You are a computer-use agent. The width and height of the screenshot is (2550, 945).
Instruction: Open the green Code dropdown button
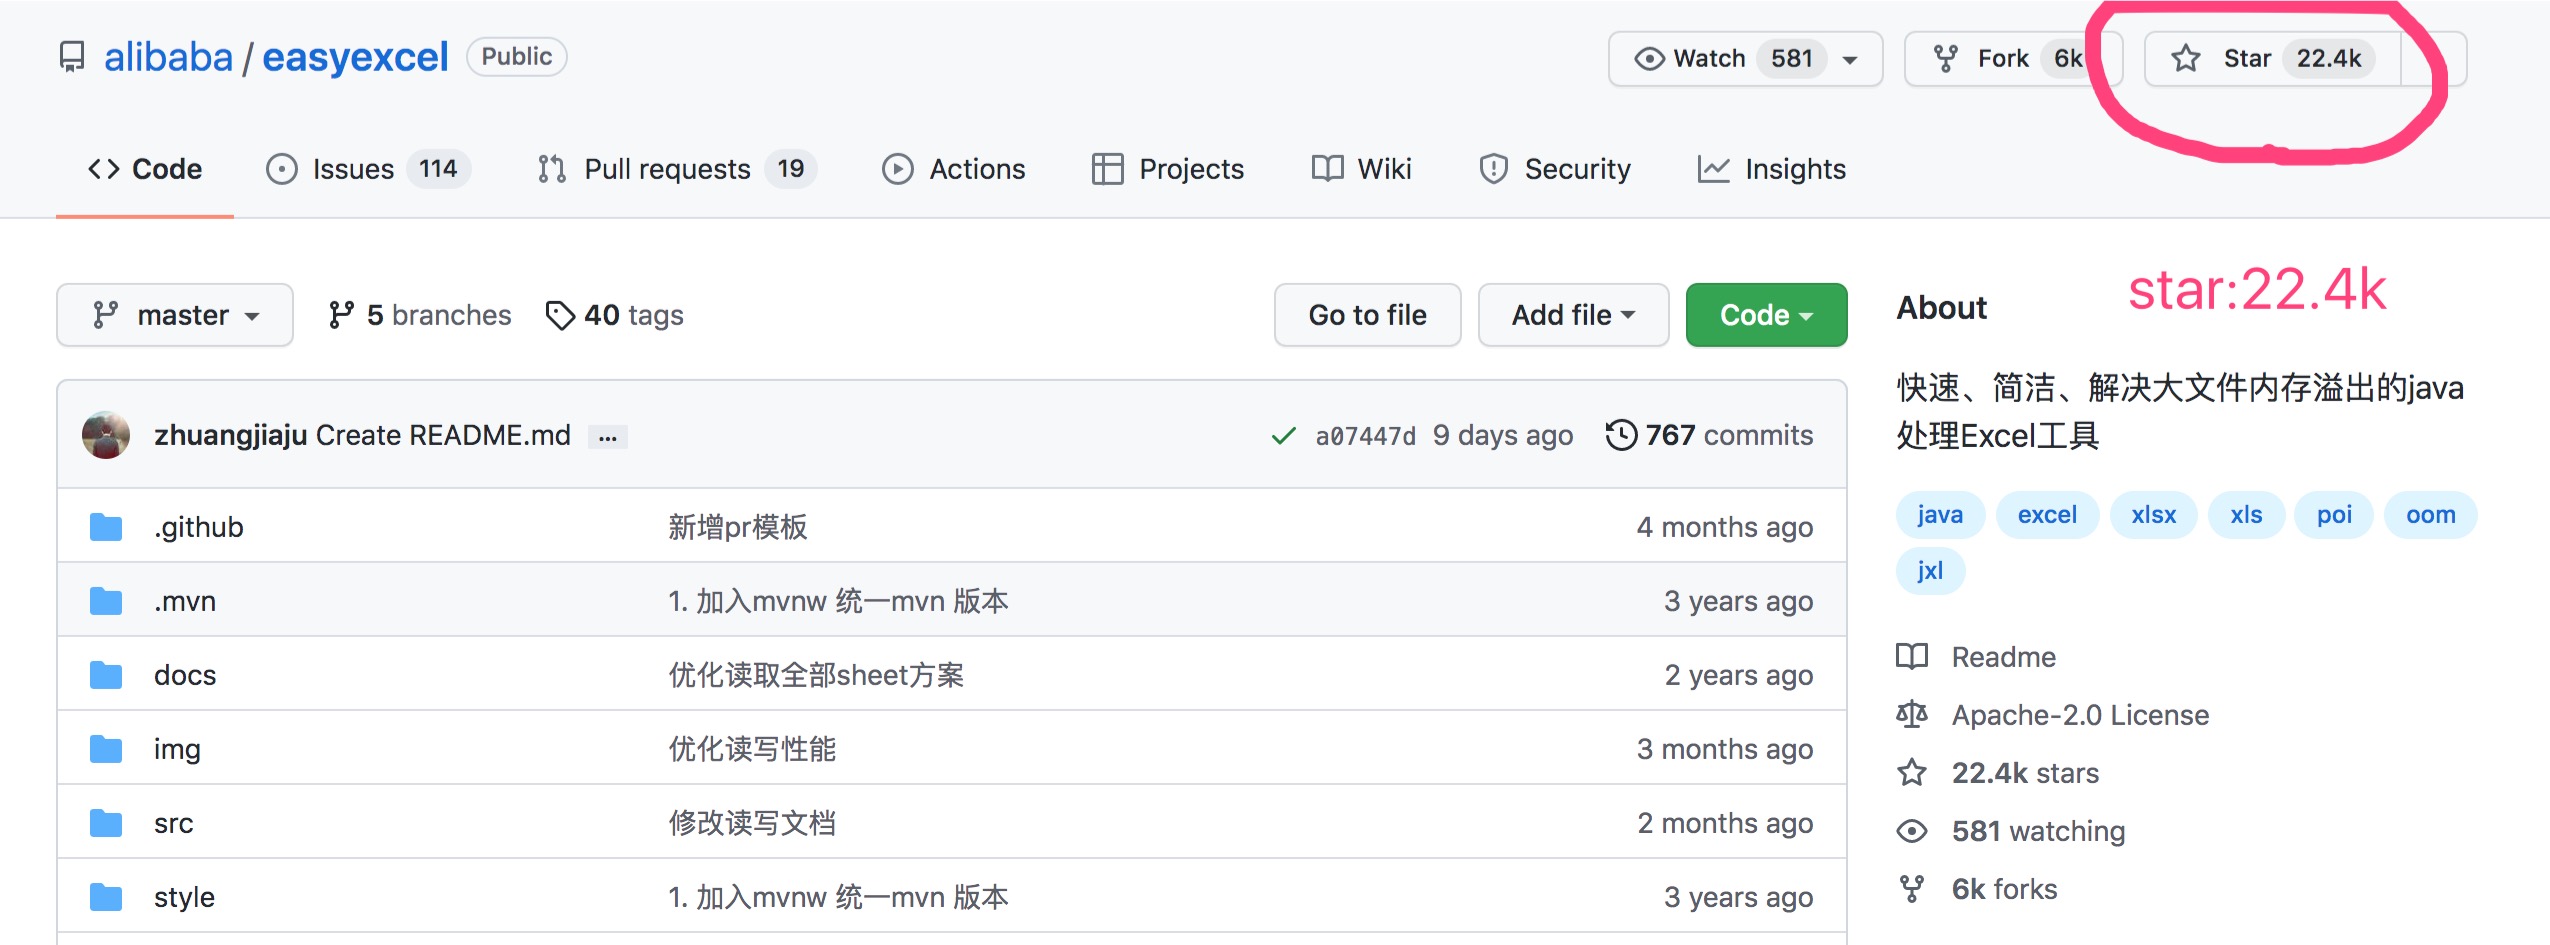pyautogui.click(x=1765, y=315)
